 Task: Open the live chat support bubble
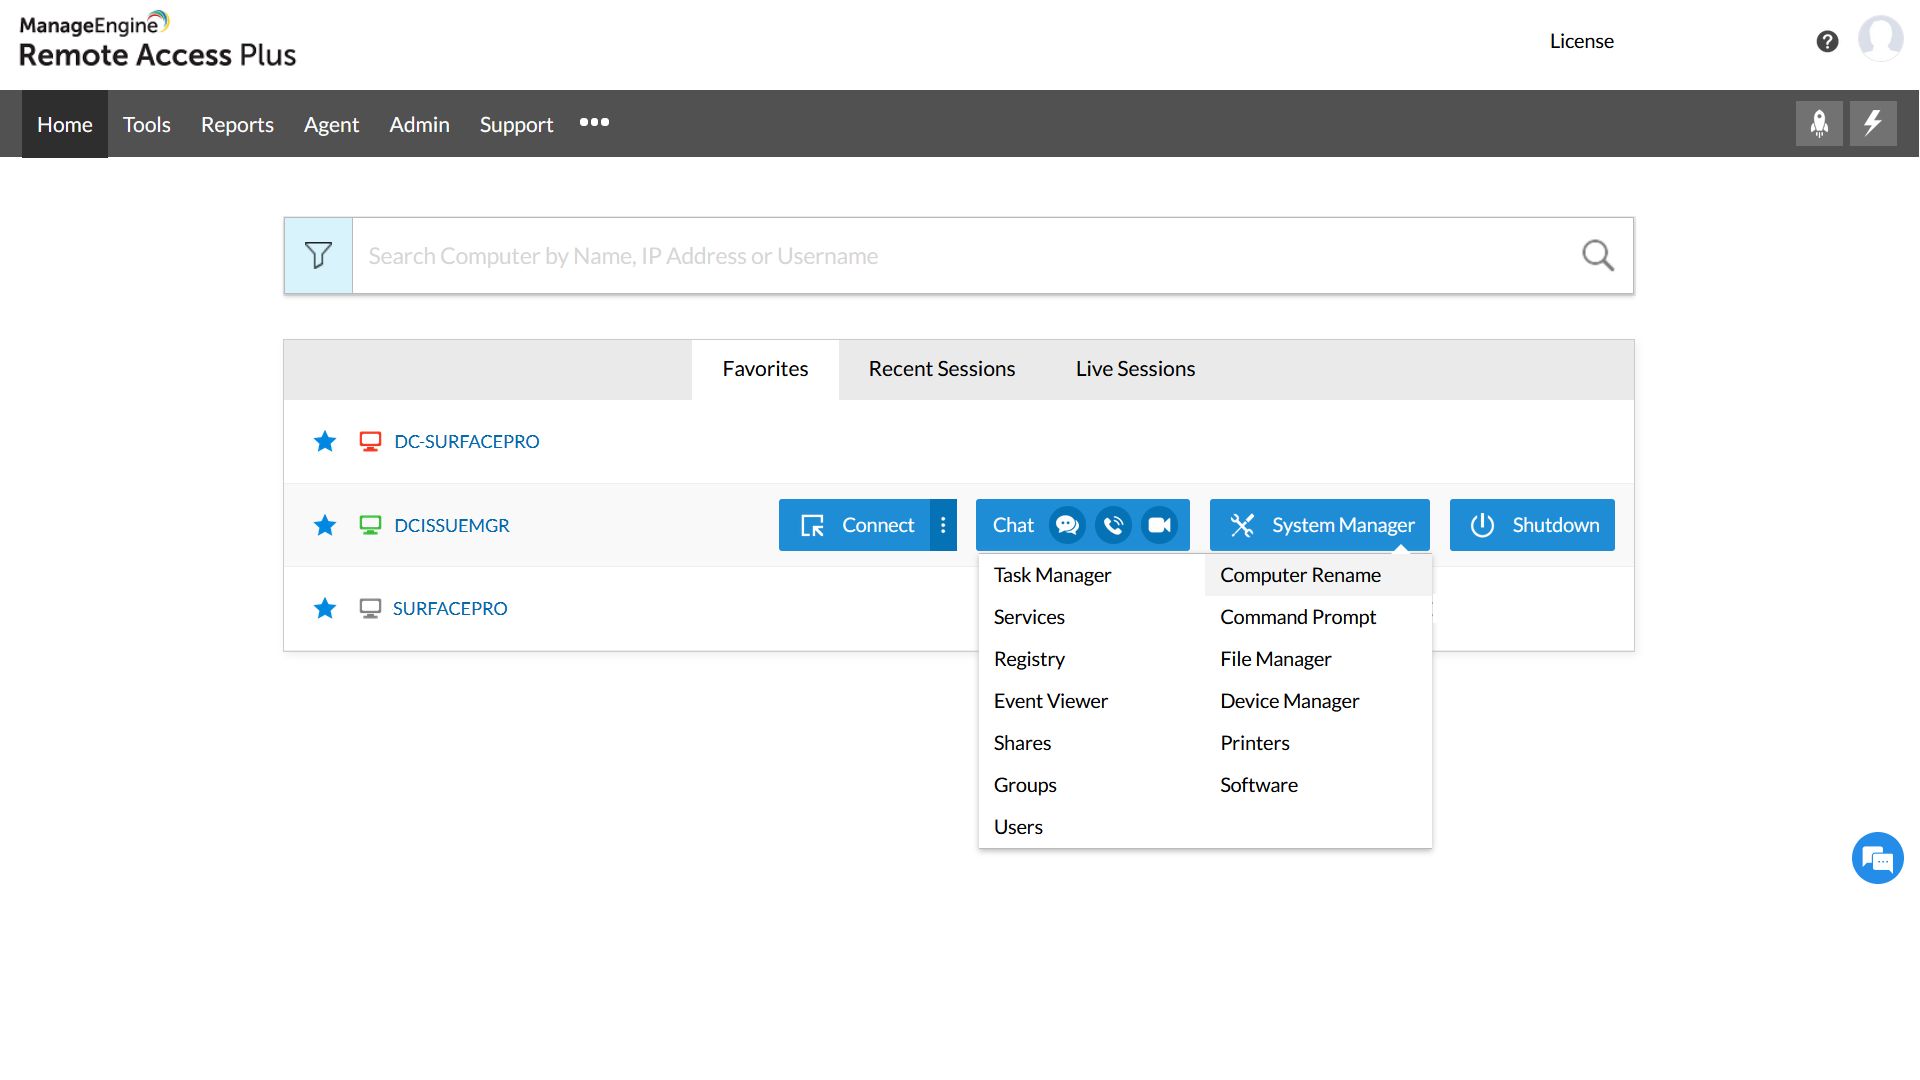pos(1877,858)
